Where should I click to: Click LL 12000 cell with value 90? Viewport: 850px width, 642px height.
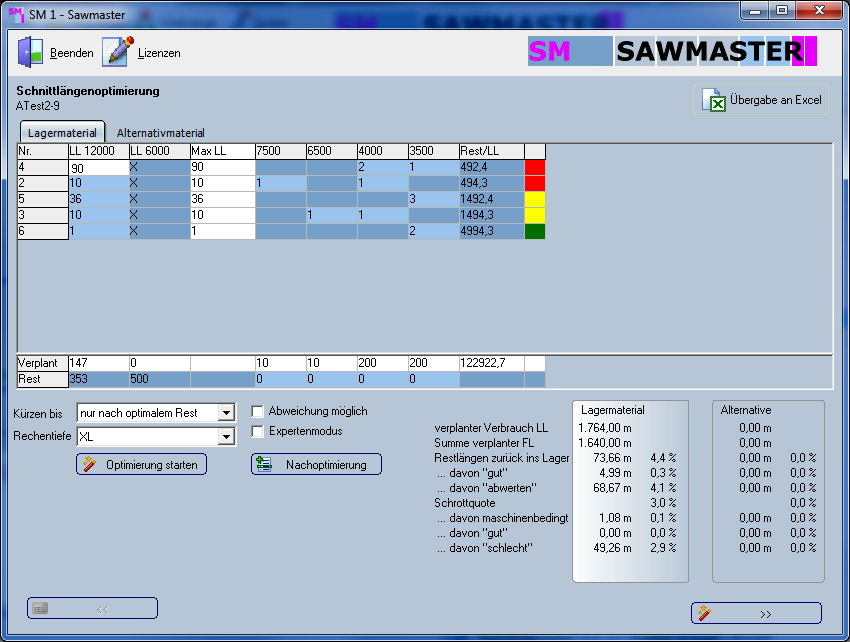pos(99,168)
